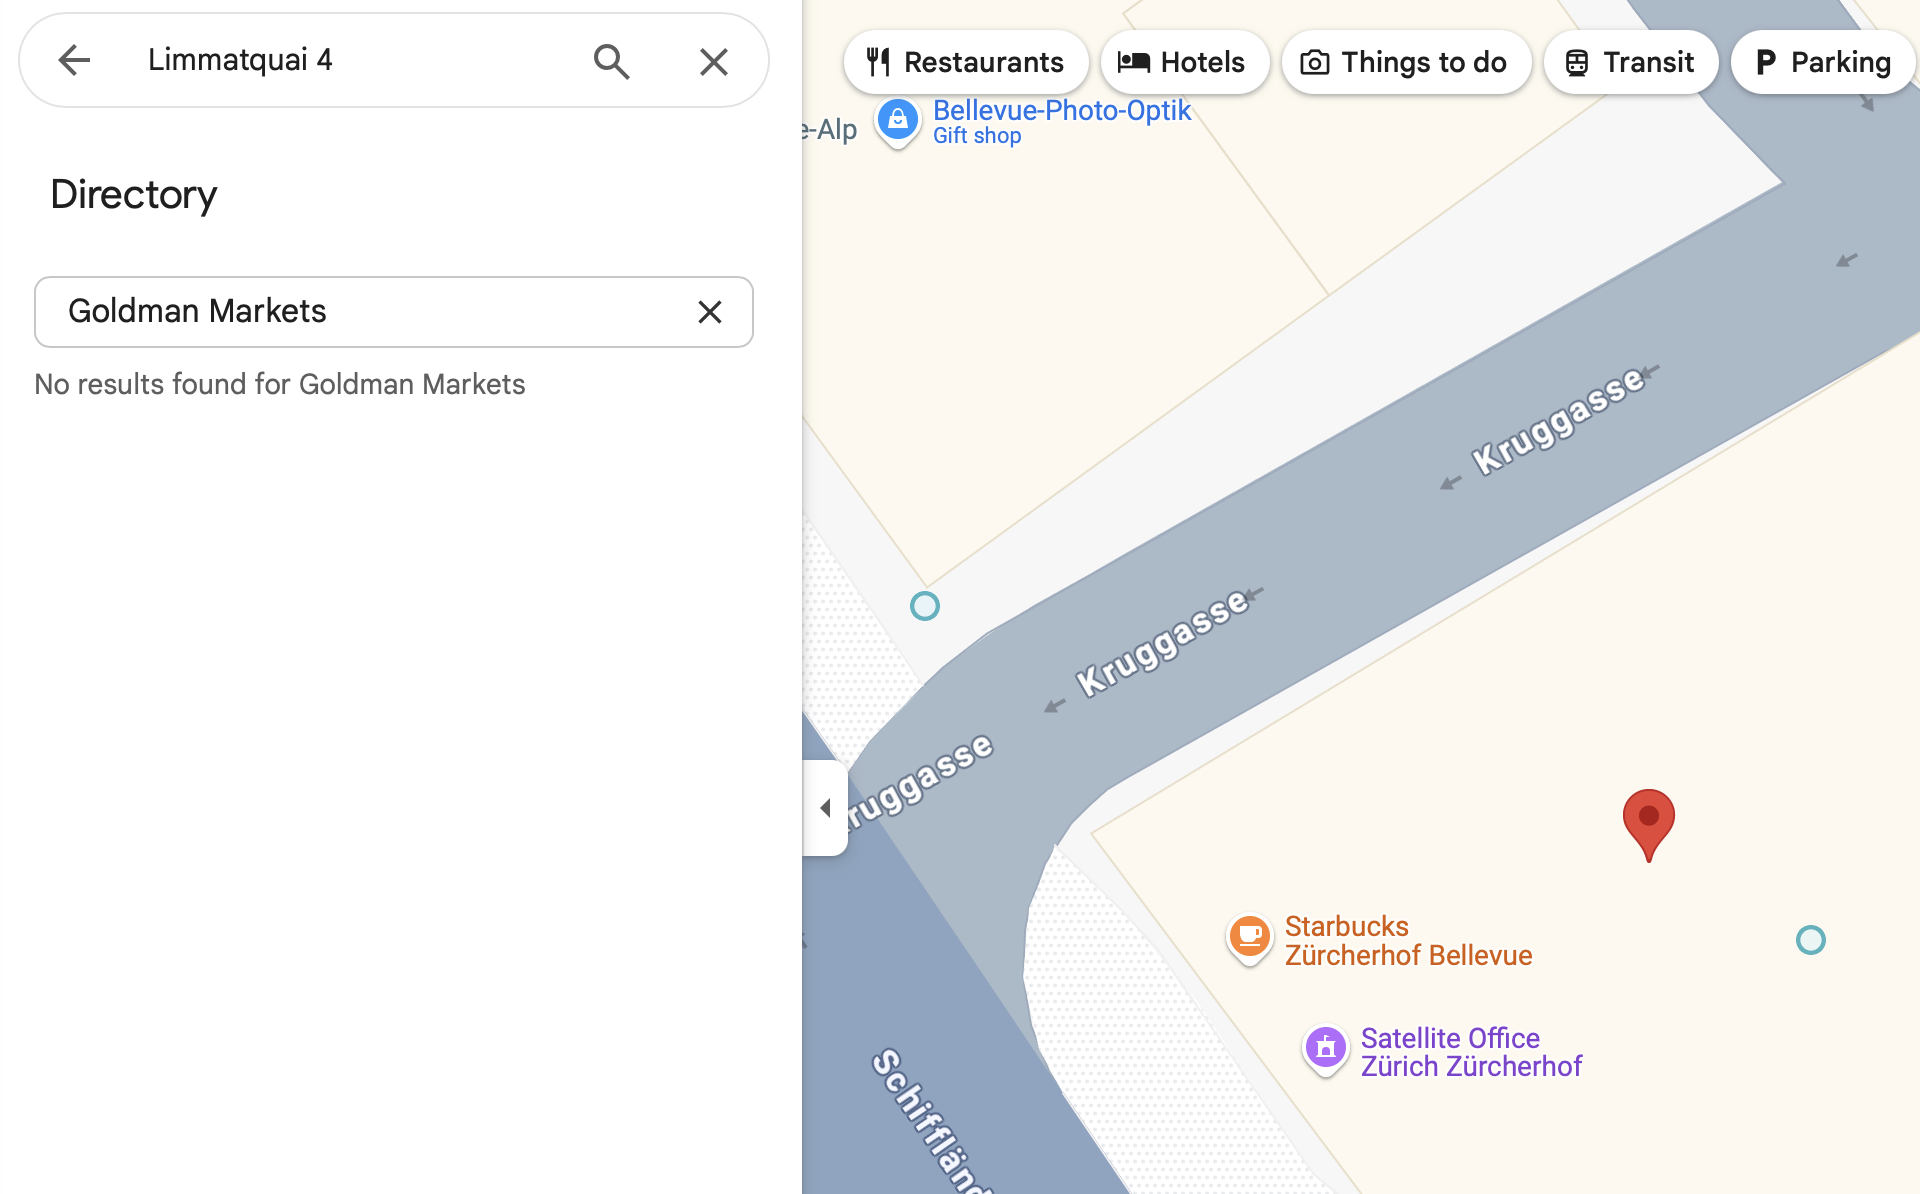Click the Bellevue-Photo-Optik label
This screenshot has width=1920, height=1194.
[x=1061, y=110]
